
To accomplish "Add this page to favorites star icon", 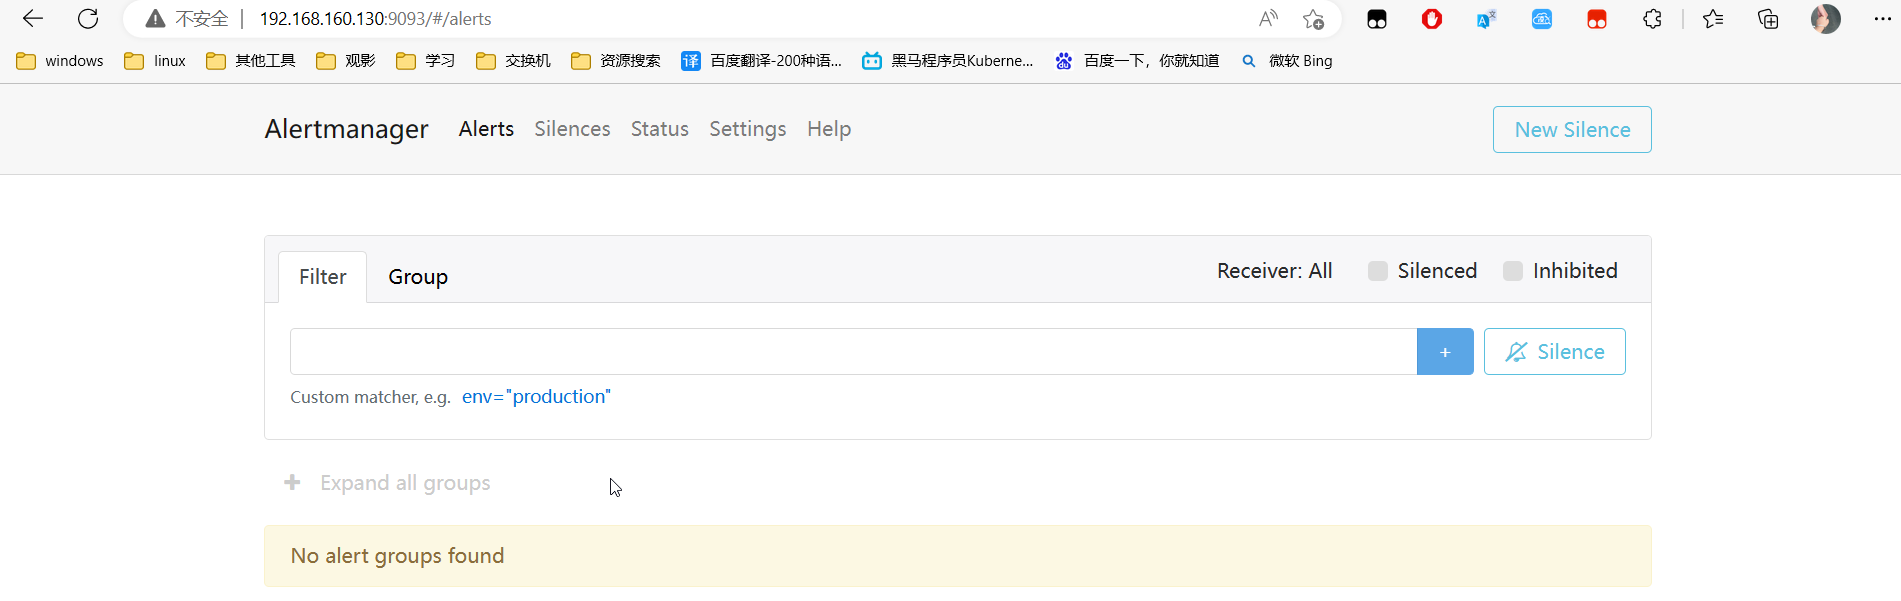I will [x=1313, y=19].
